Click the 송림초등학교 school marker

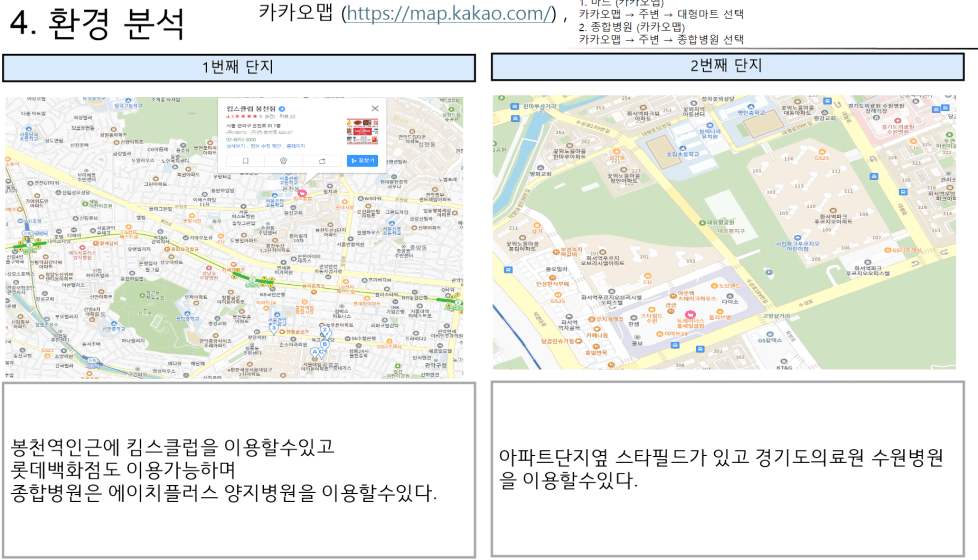(683, 148)
